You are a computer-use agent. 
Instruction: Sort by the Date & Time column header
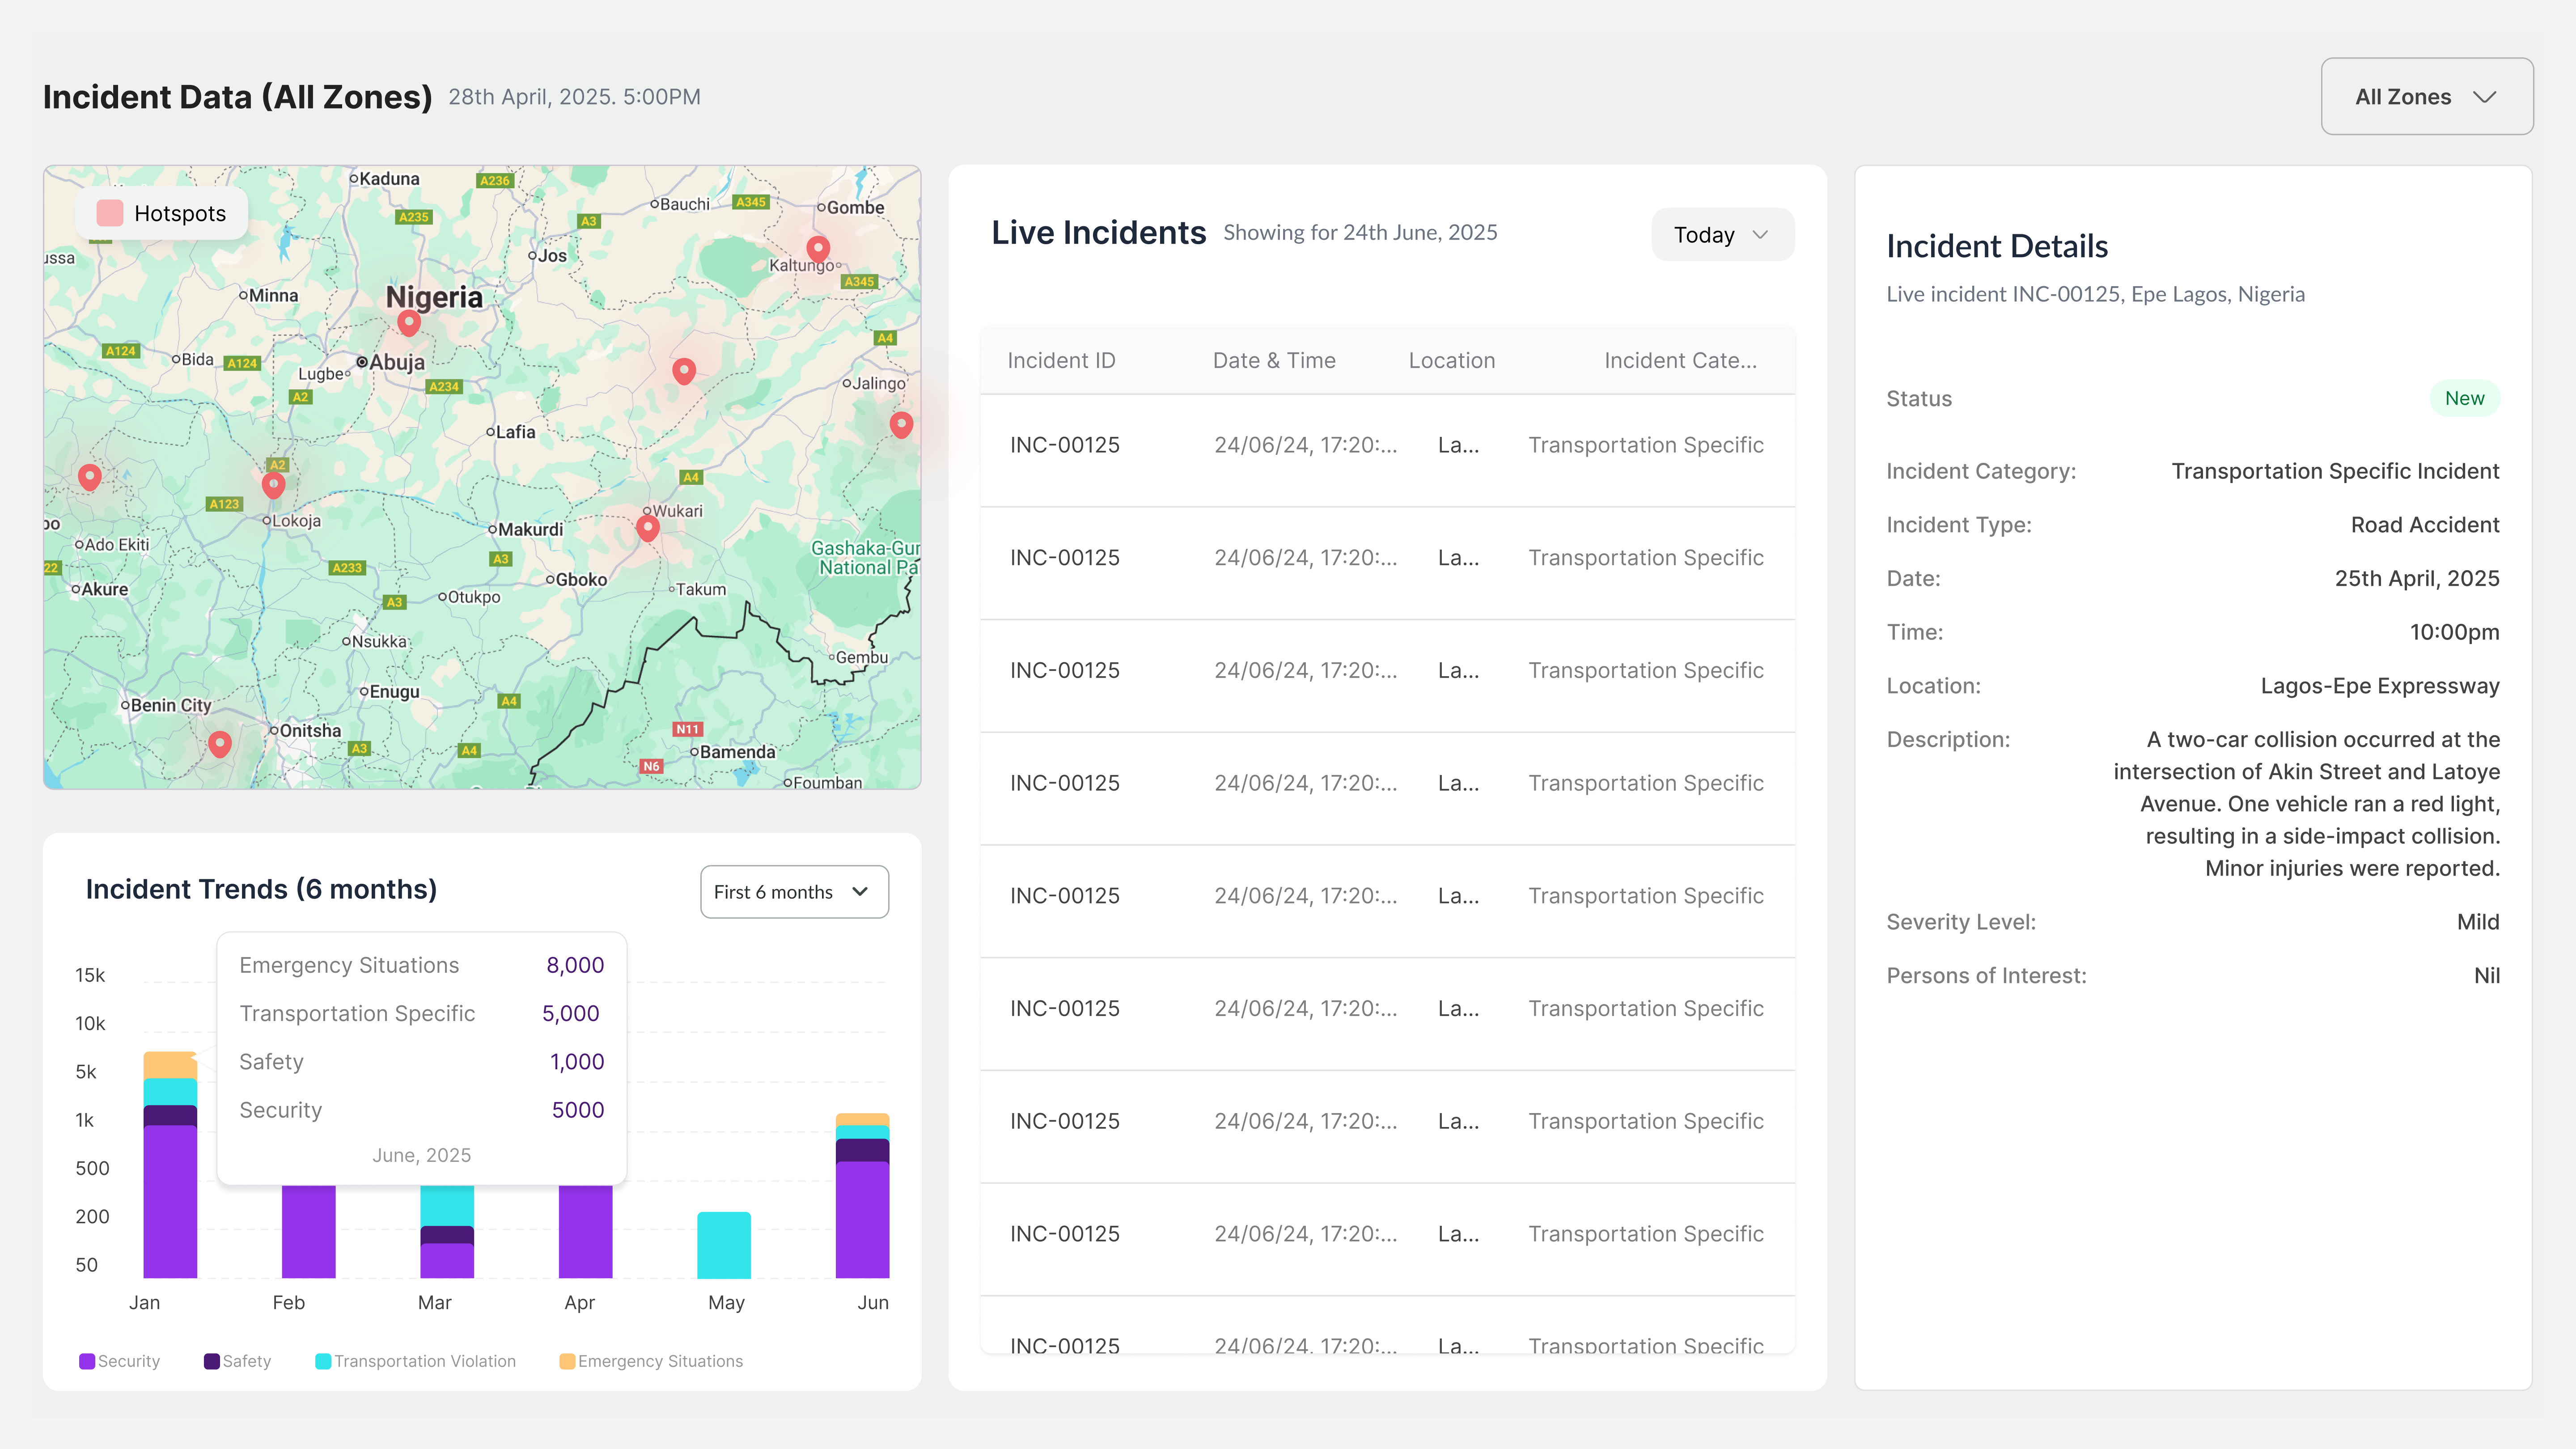[1273, 361]
